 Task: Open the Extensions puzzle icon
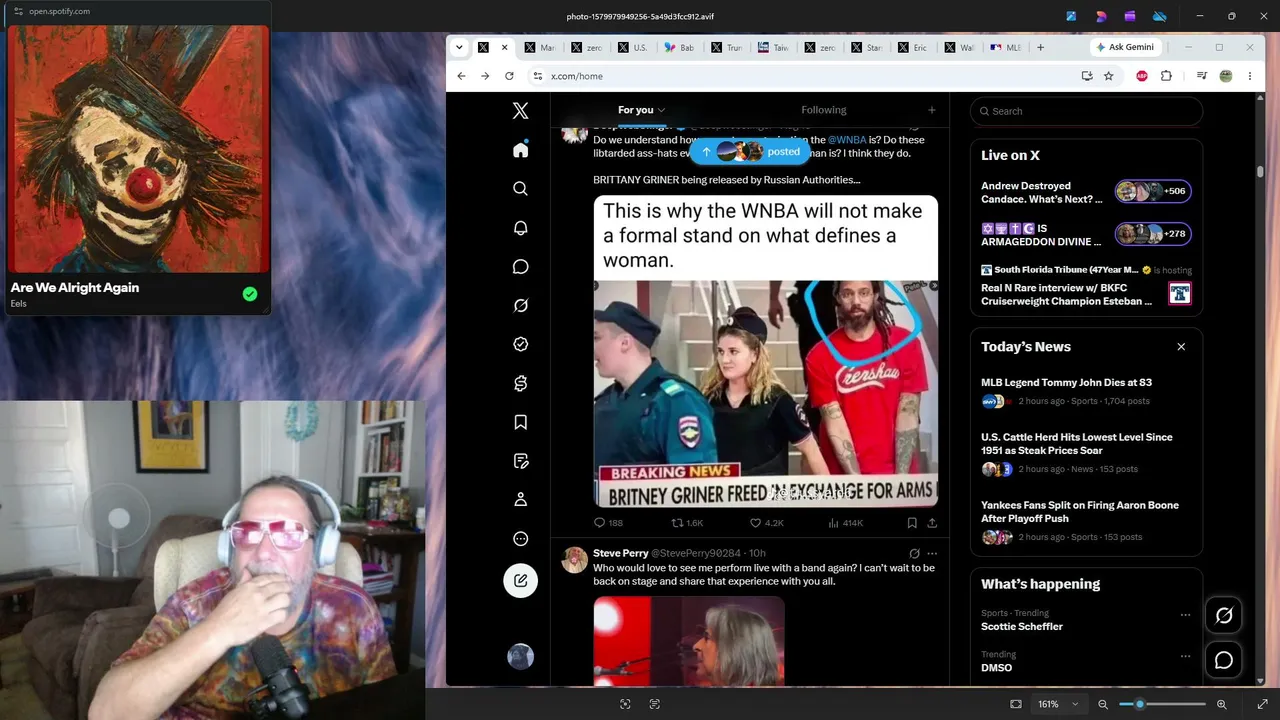click(x=1166, y=76)
